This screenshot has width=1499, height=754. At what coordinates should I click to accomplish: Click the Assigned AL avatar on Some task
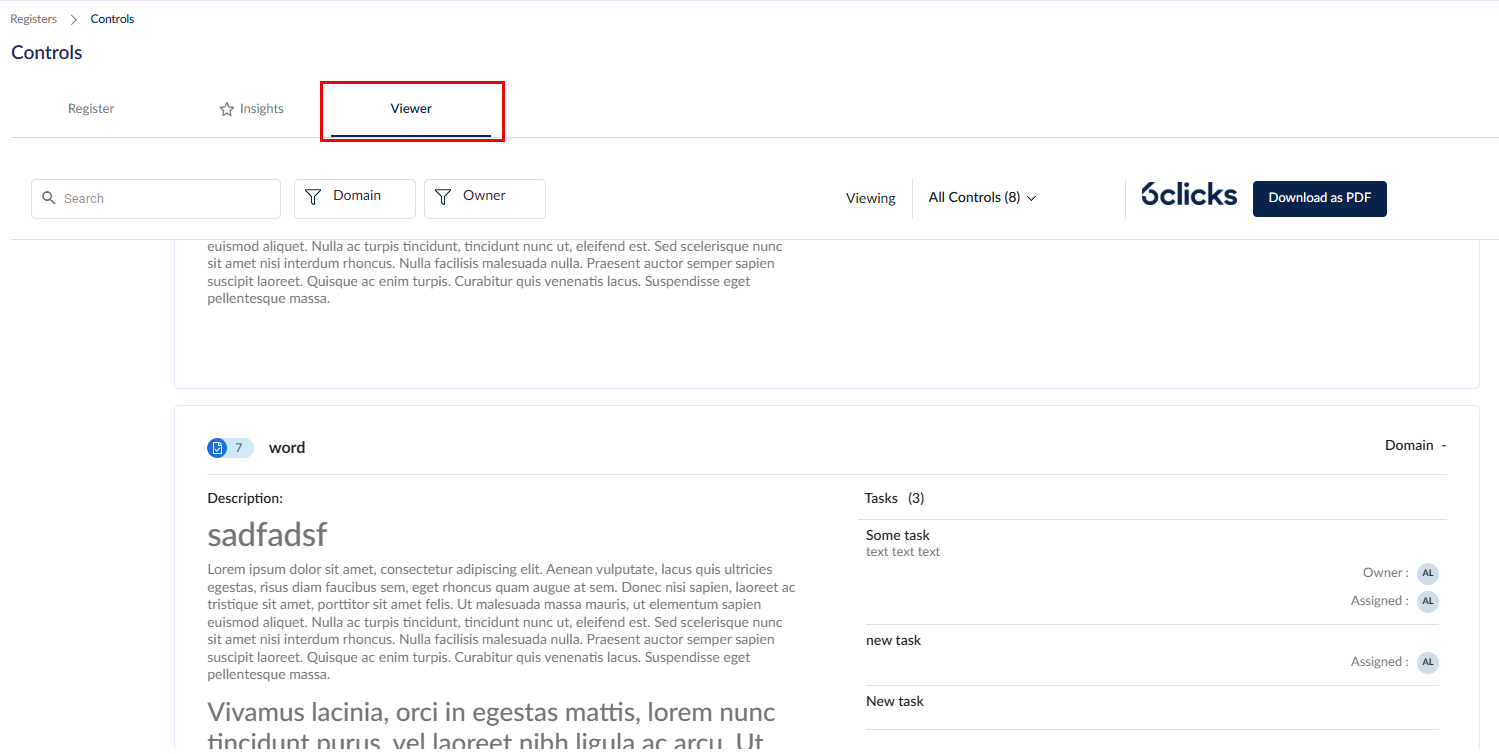[1428, 601]
